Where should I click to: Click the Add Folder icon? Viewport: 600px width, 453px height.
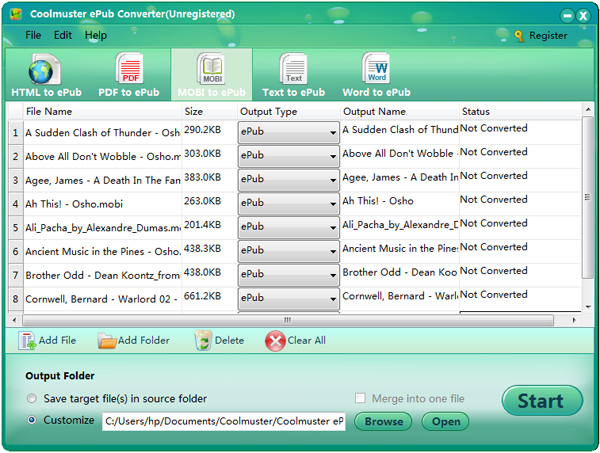(x=107, y=341)
